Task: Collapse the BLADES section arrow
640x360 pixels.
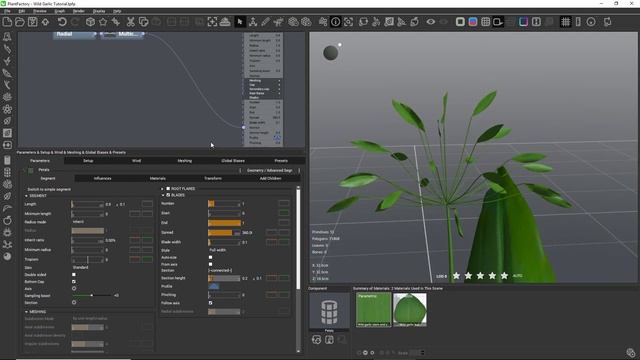Action: click(162, 195)
